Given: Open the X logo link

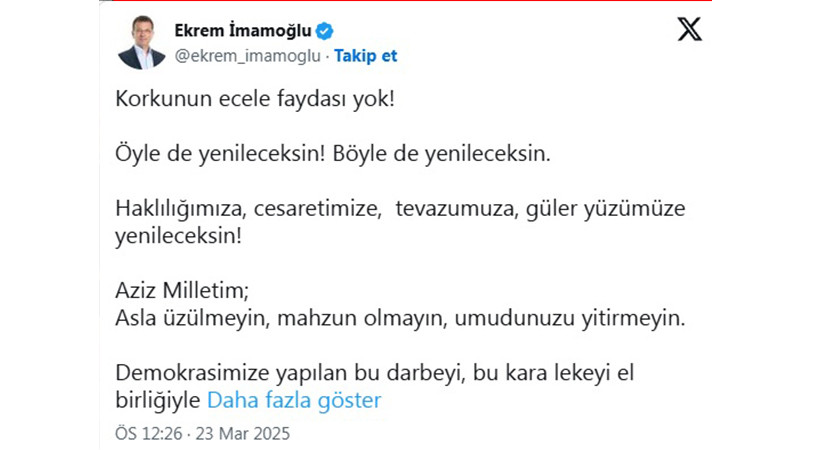Looking at the screenshot, I should 690,29.
